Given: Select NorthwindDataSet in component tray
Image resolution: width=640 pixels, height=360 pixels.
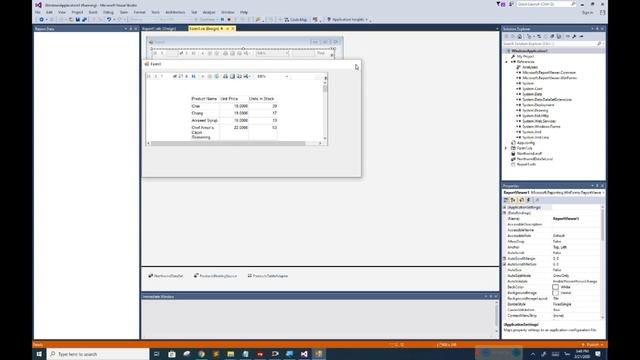Looking at the screenshot, I should click(166, 276).
